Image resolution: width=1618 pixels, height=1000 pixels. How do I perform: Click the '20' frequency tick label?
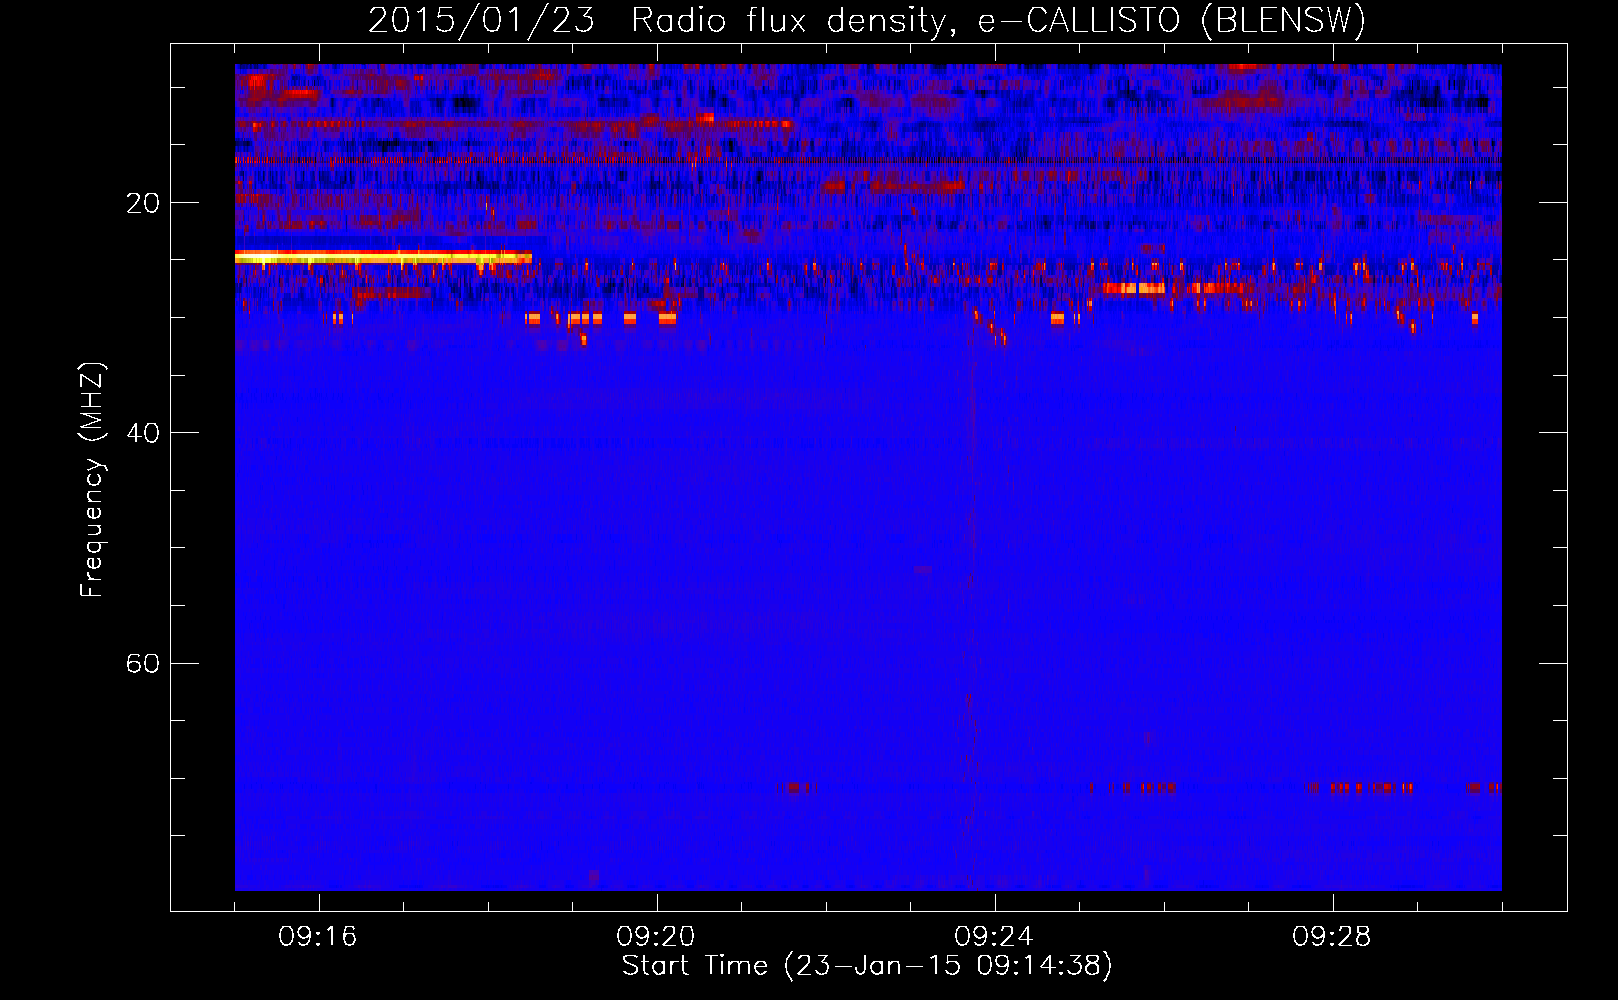pos(143,203)
